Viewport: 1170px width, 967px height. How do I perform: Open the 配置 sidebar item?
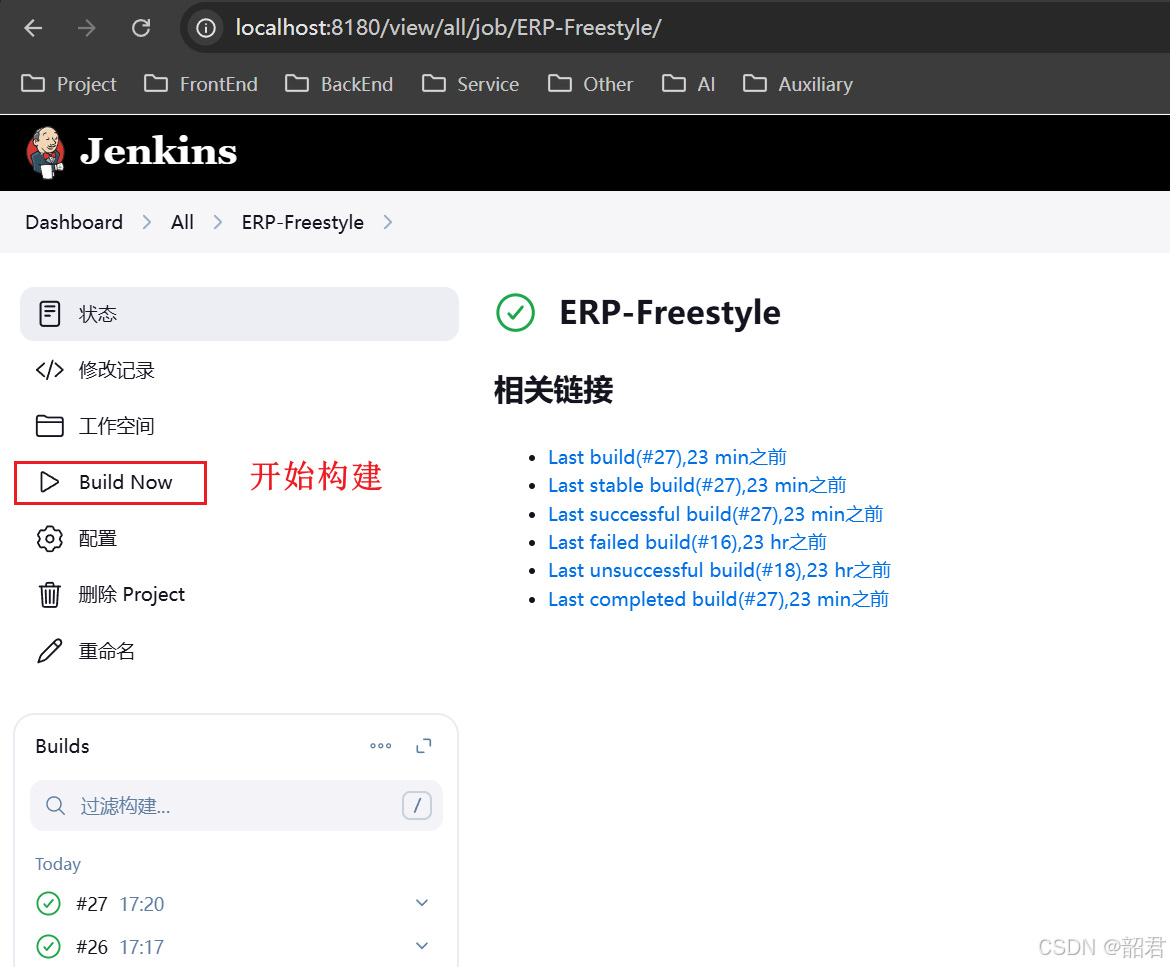240,539
